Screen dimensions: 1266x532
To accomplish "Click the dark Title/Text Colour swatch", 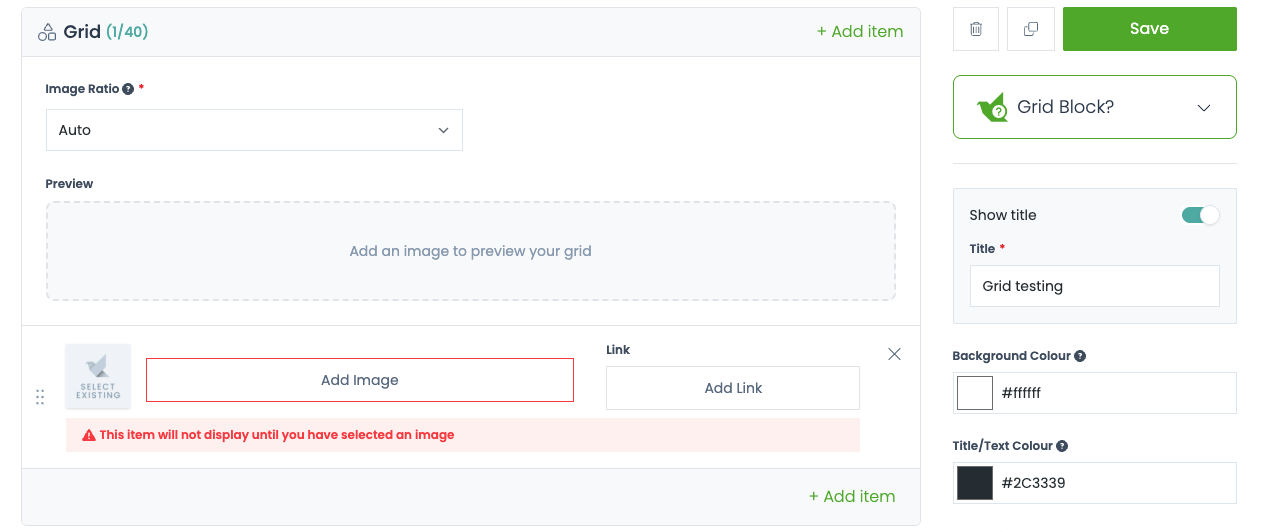I will (975, 483).
